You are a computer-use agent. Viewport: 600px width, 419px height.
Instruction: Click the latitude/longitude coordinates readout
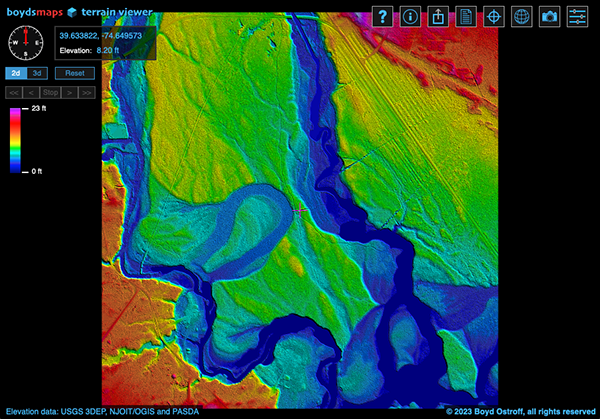100,35
